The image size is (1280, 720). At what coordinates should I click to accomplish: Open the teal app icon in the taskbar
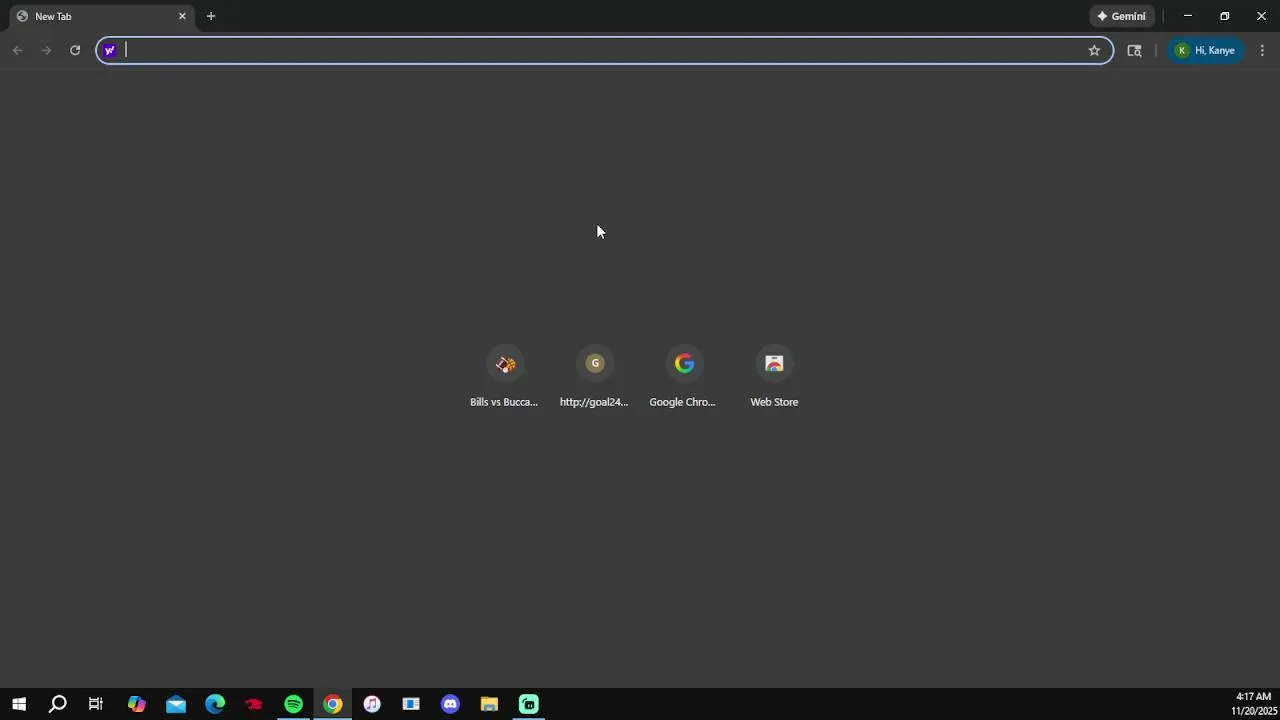[x=529, y=704]
